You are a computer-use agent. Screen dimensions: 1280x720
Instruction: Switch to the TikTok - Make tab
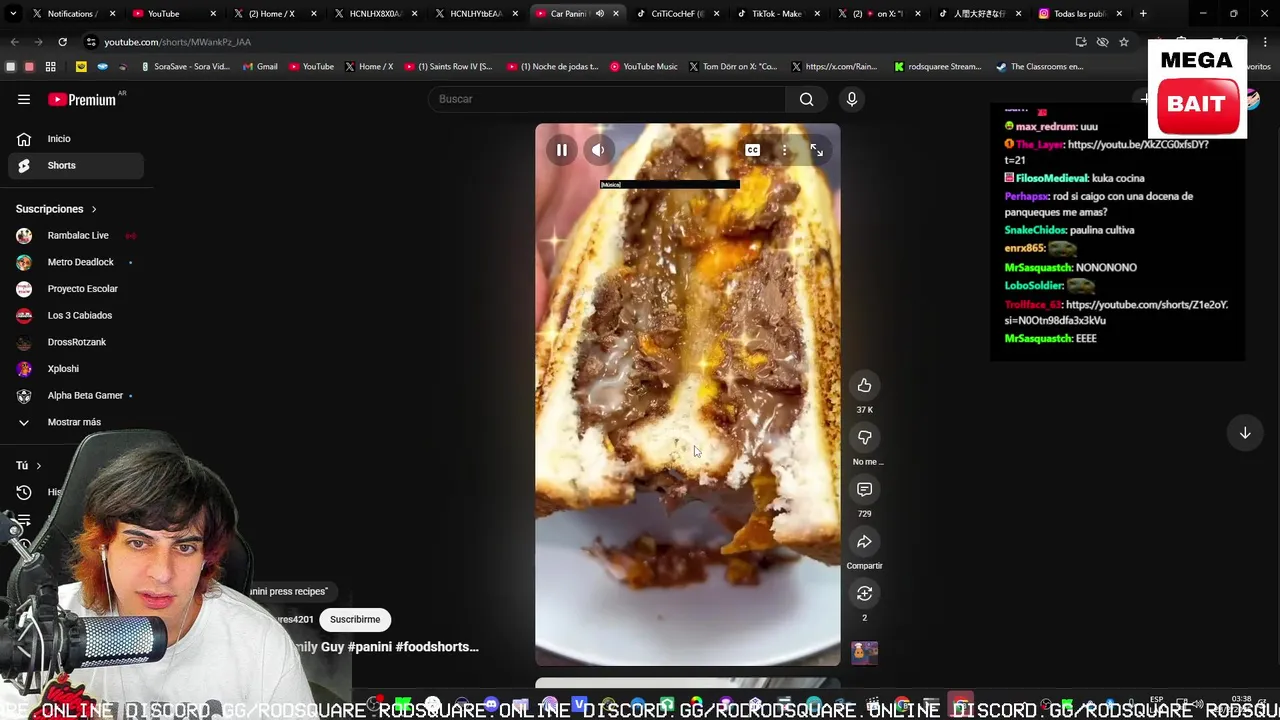point(776,14)
